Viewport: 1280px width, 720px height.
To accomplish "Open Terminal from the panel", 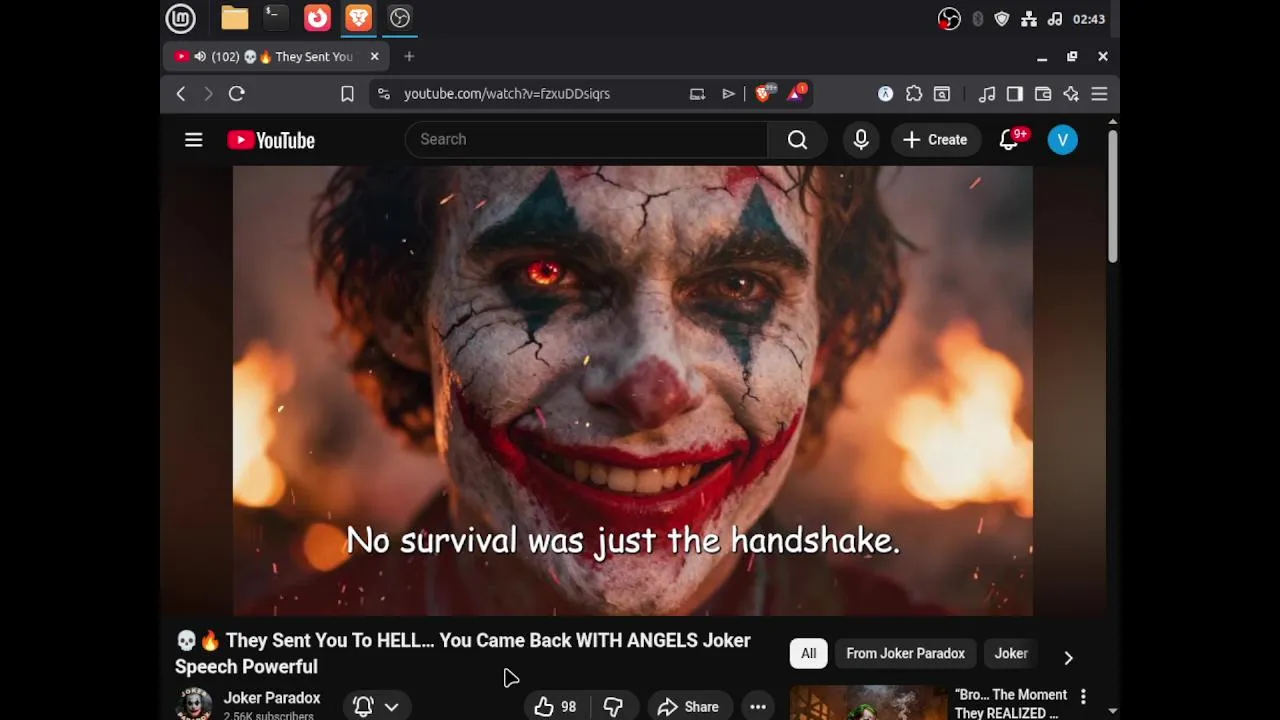I will tap(276, 18).
